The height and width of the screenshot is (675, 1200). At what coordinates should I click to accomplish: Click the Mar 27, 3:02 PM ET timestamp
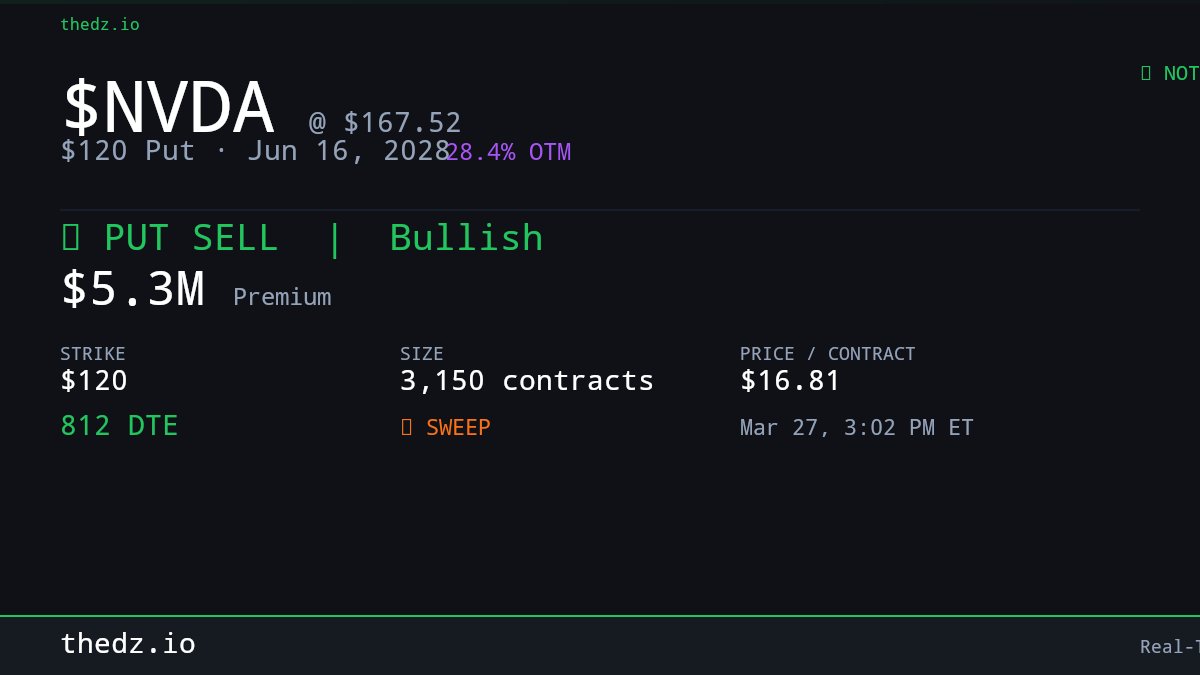tap(856, 428)
